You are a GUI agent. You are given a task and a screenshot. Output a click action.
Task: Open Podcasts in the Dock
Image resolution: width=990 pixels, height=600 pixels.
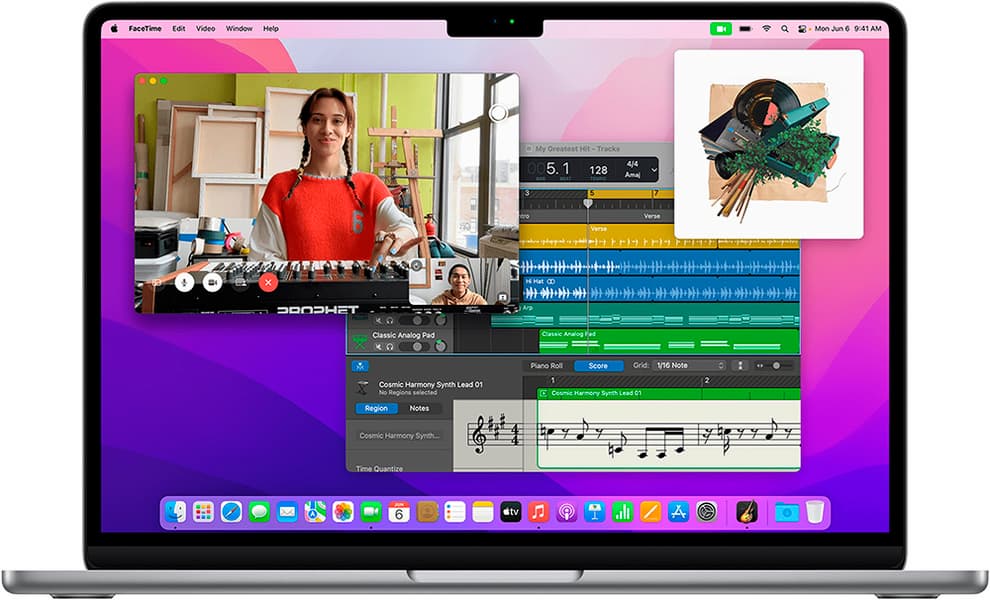566,512
